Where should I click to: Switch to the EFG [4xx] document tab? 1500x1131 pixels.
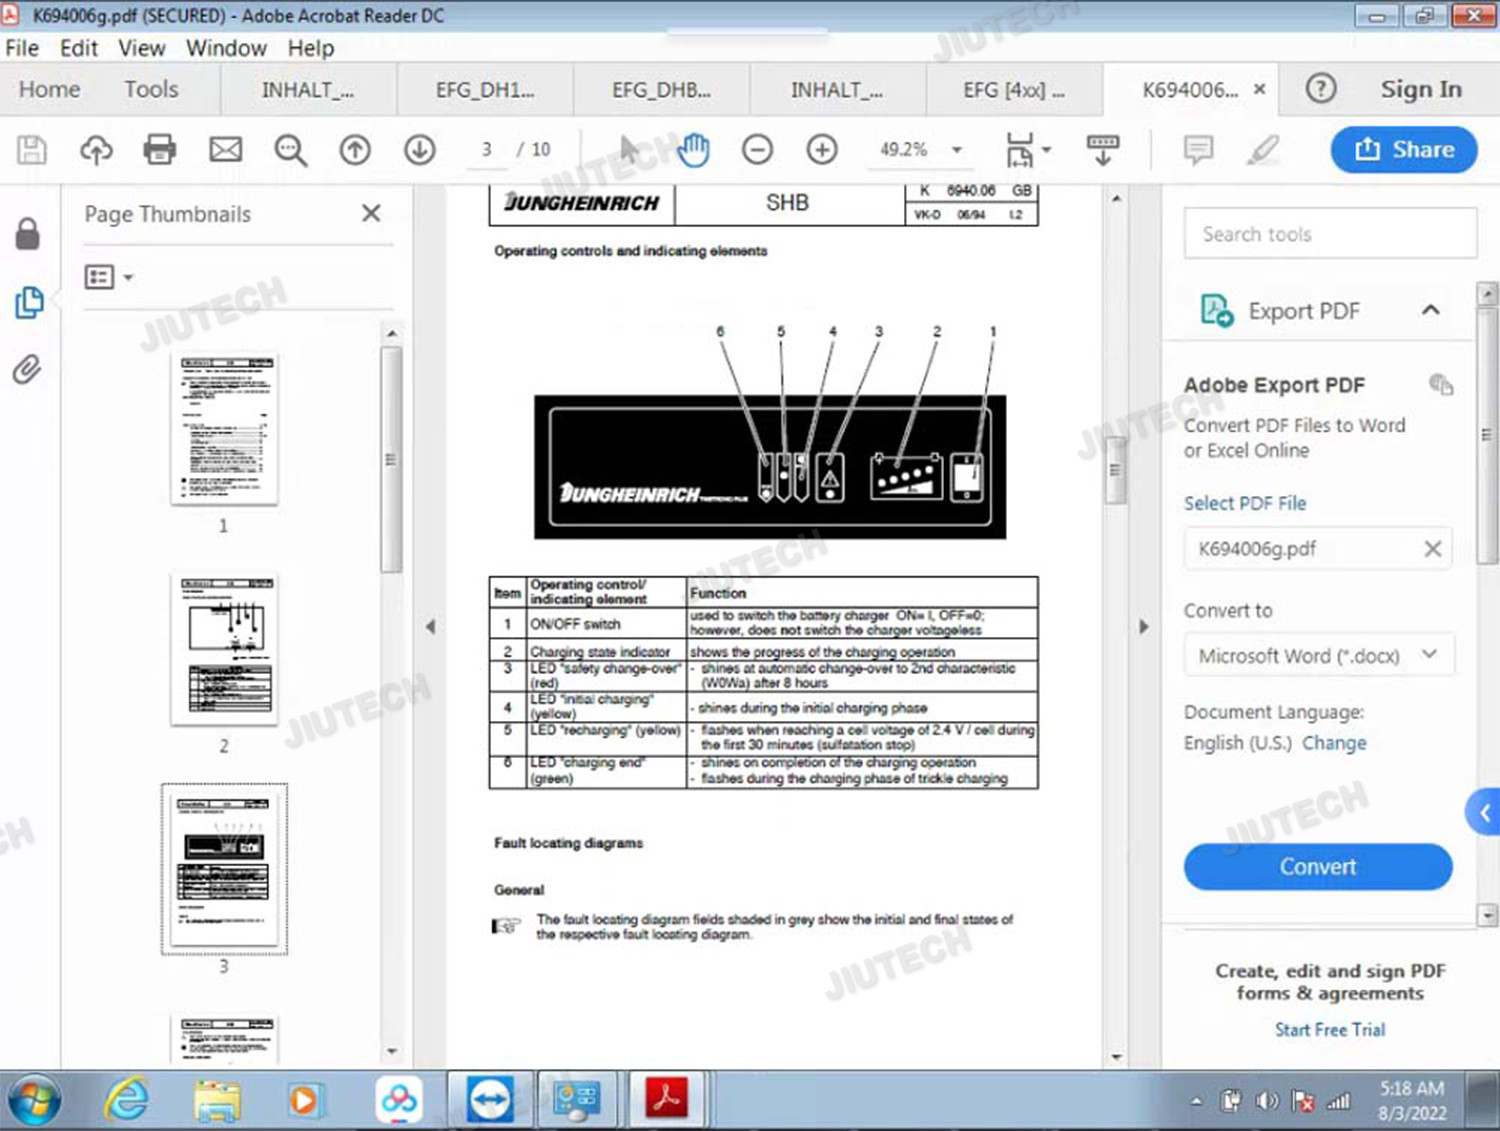coord(1014,90)
